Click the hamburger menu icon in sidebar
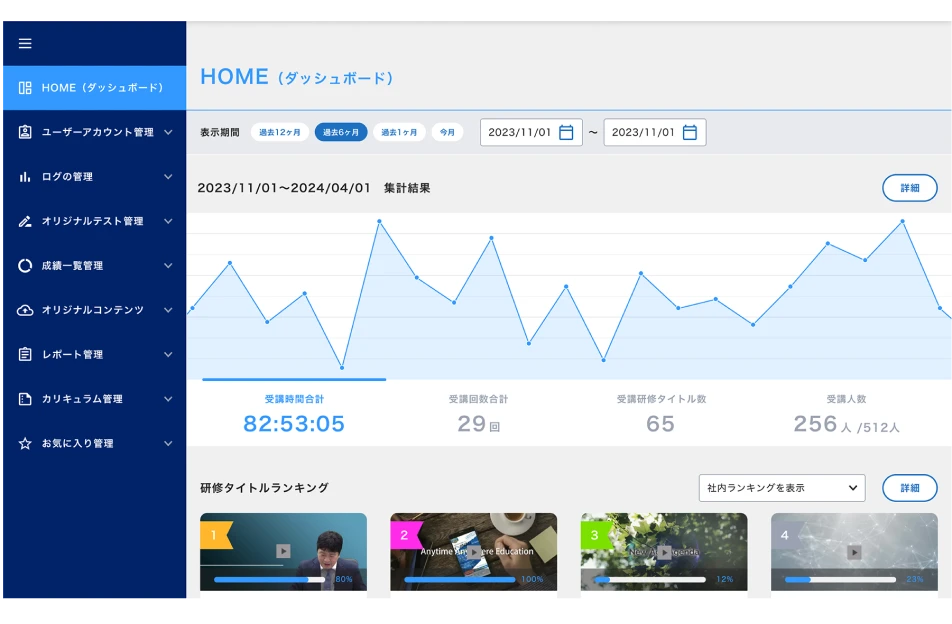This screenshot has width=952, height=624. (x=25, y=43)
